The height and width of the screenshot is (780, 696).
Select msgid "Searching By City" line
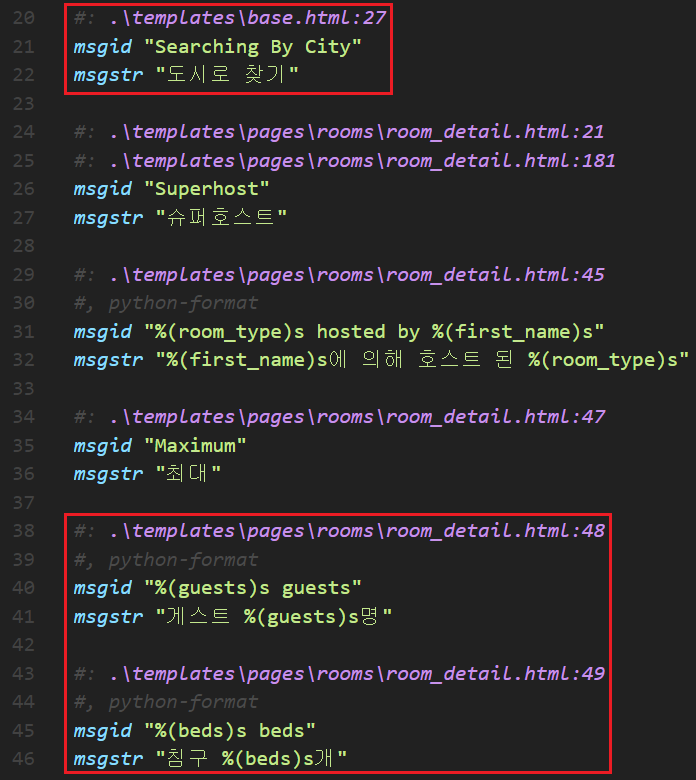click(217, 47)
